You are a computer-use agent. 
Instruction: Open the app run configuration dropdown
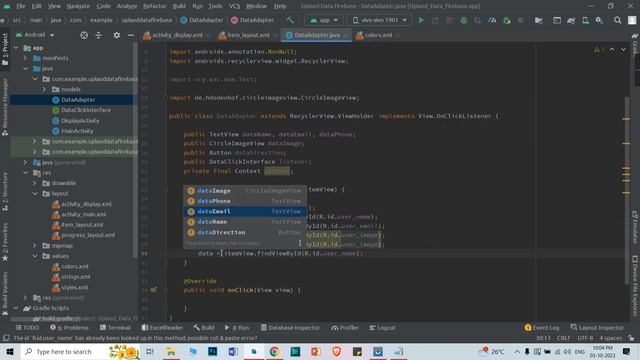(324, 20)
